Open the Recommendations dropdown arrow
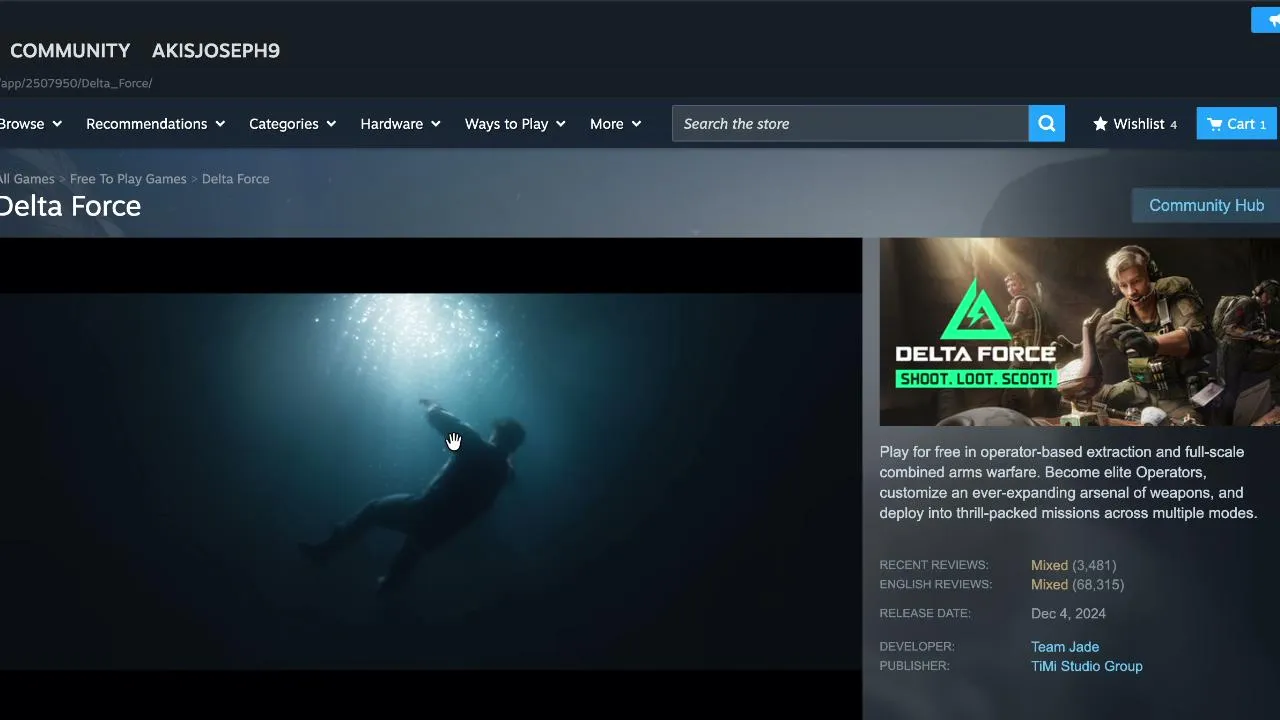The image size is (1280, 720). (220, 124)
